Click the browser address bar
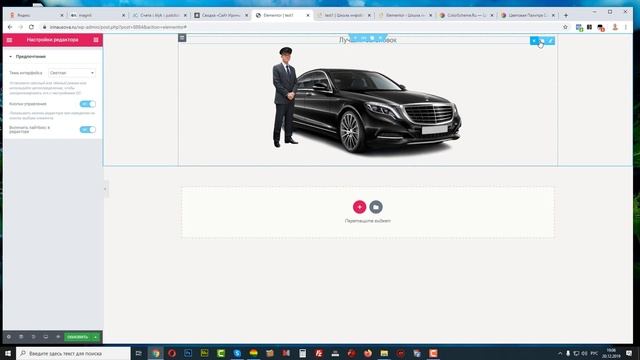This screenshot has height=360, width=640. (300, 27)
